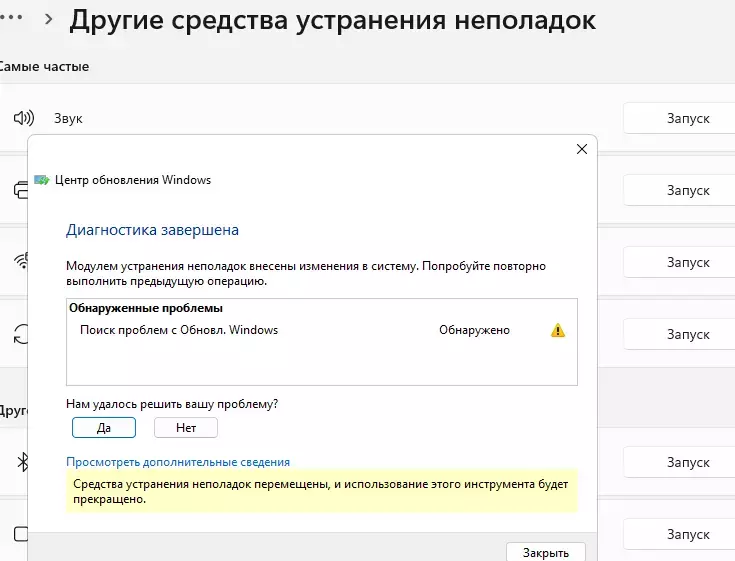Click the Windows Update sync arrows icon
The image size is (735, 561).
click(x=21, y=334)
